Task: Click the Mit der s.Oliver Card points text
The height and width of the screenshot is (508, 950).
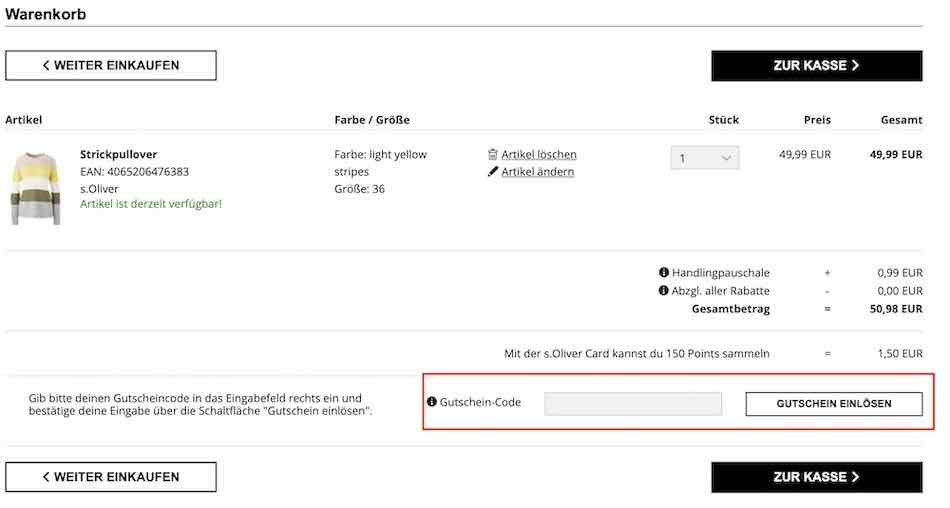Action: (637, 353)
